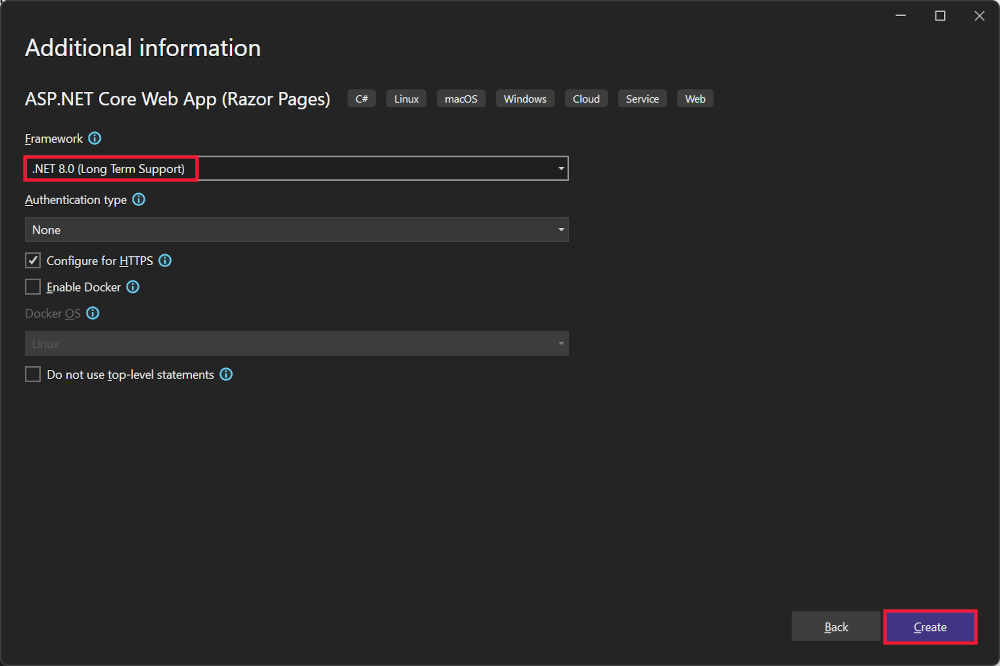Click the Cloud tag
This screenshot has width=1000, height=666.
(x=586, y=99)
